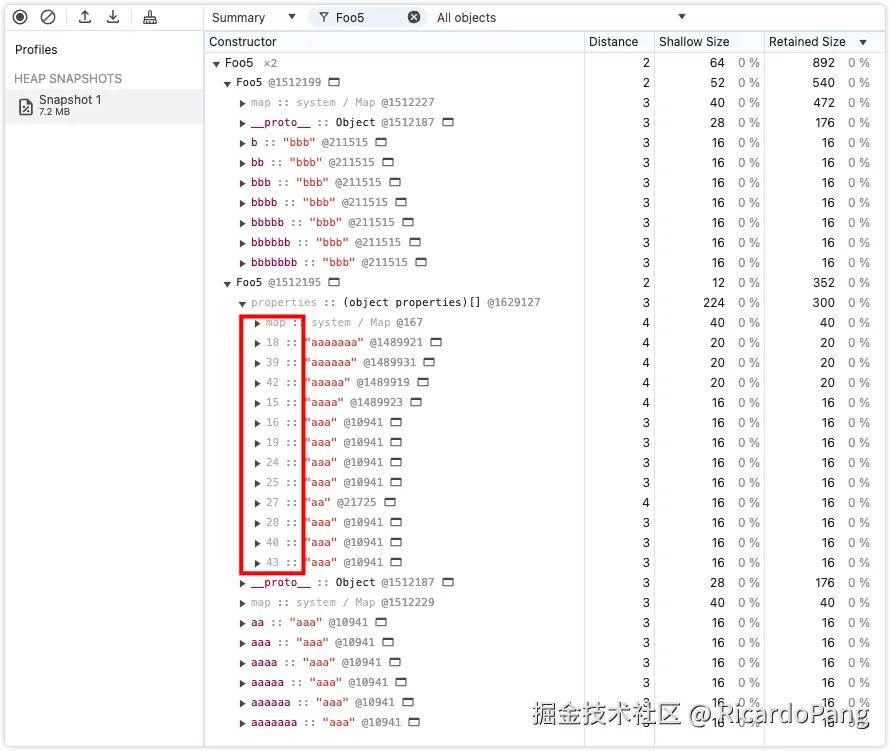Click shallow size value 224

713,303
